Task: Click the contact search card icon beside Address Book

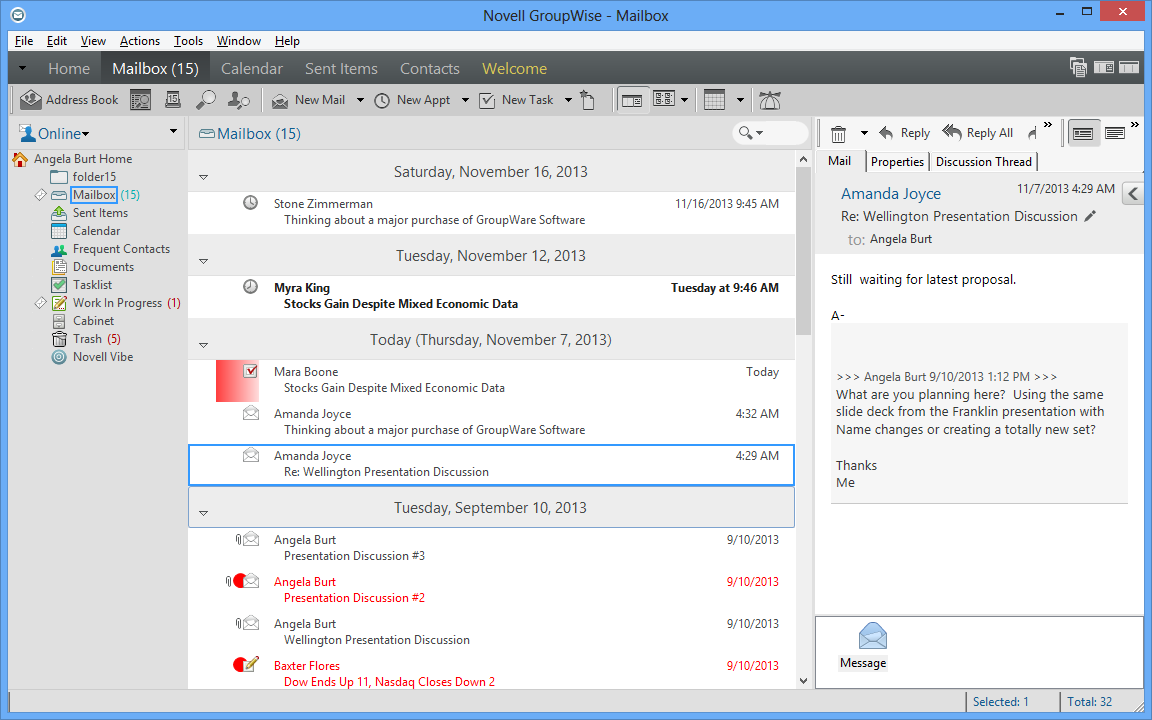Action: tap(140, 100)
